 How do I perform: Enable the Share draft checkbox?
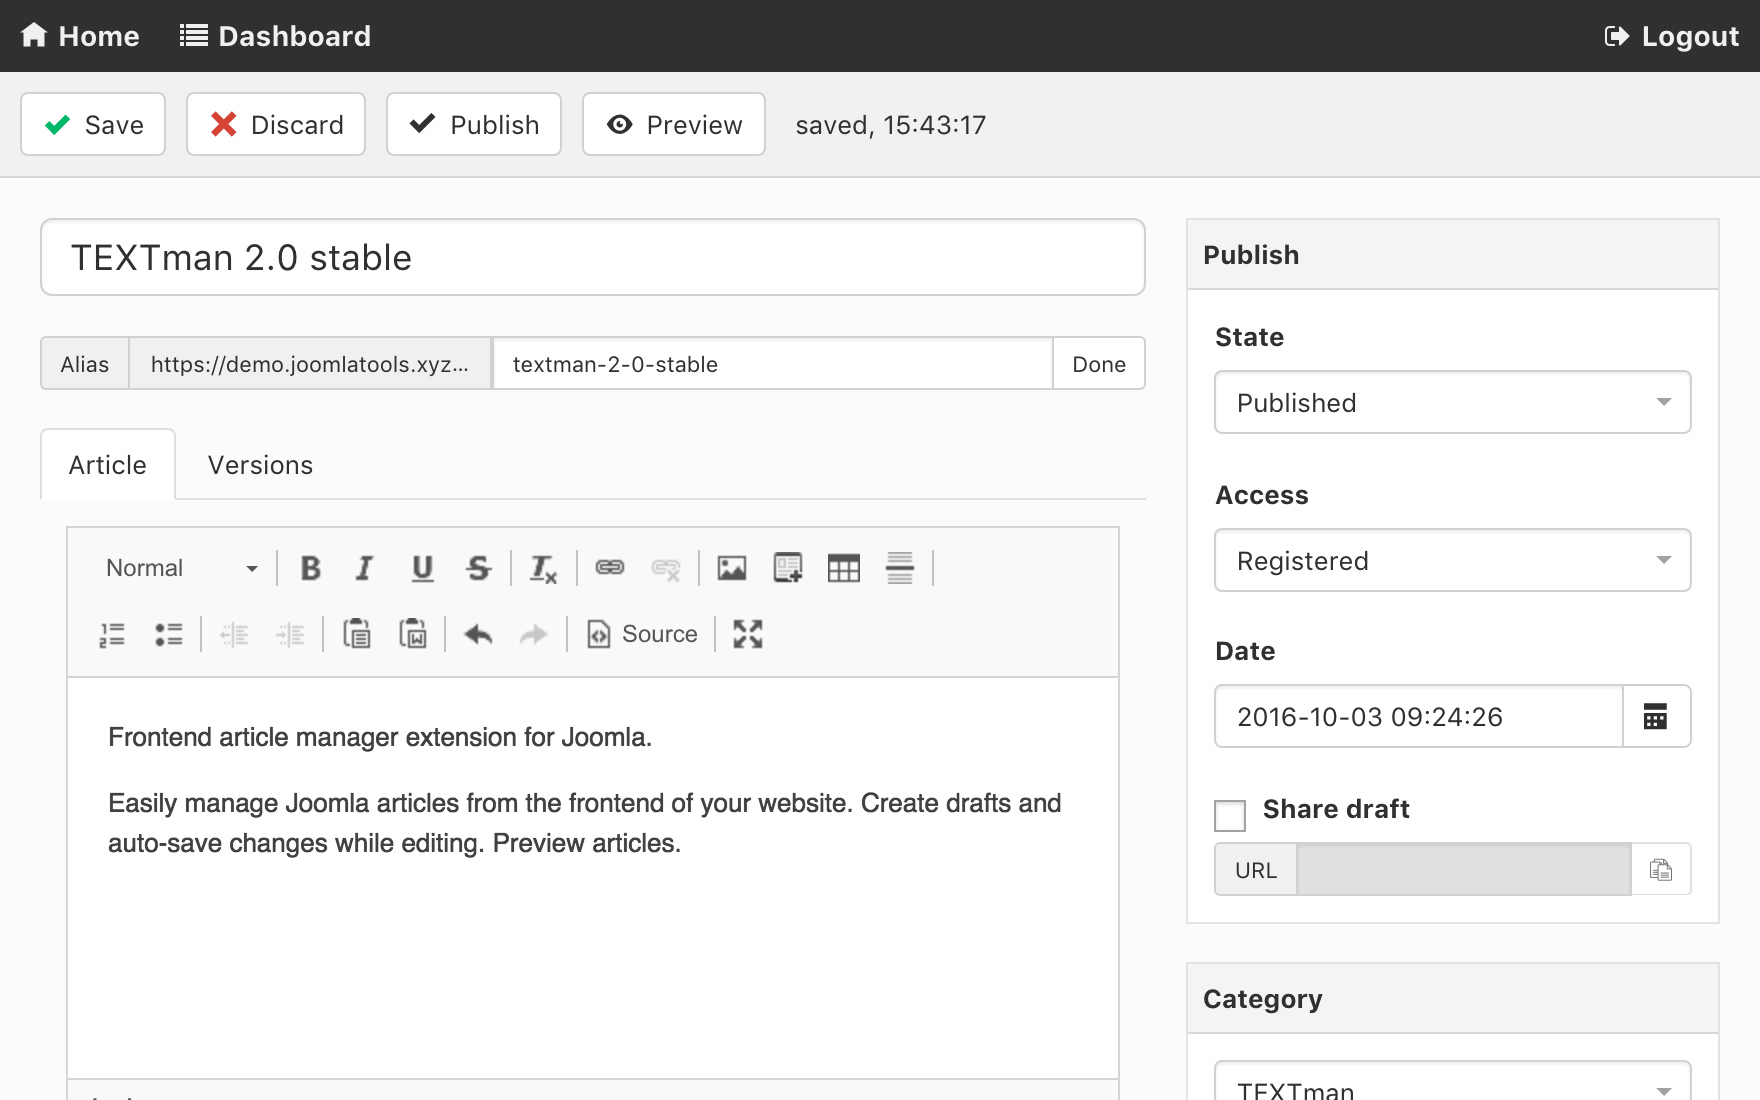(x=1229, y=815)
